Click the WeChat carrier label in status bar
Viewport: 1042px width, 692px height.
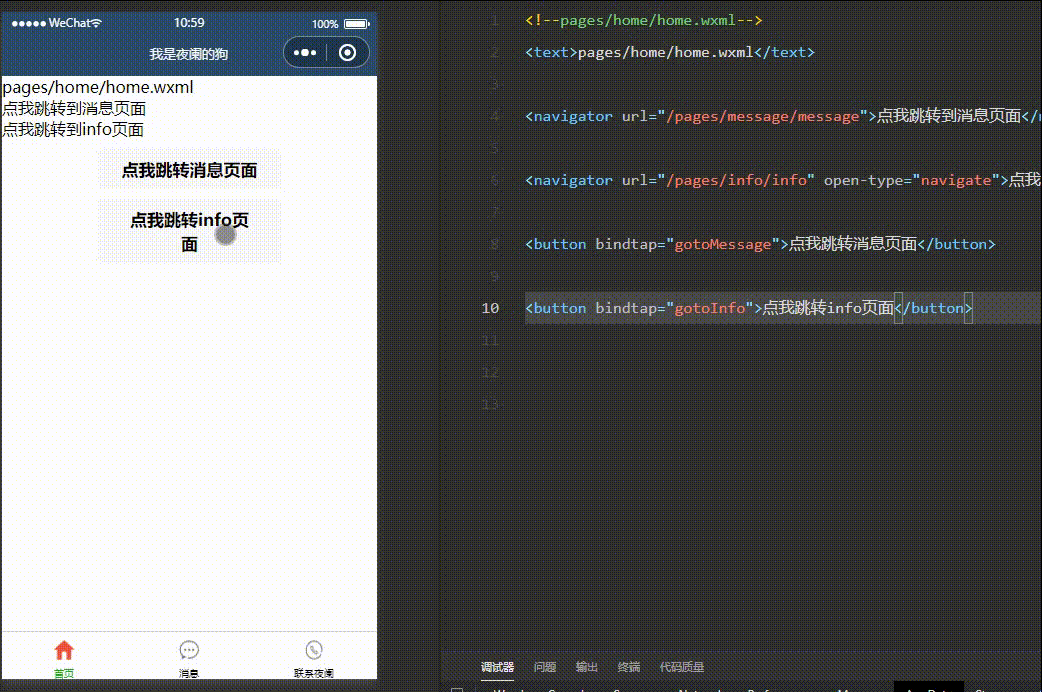tap(69, 23)
